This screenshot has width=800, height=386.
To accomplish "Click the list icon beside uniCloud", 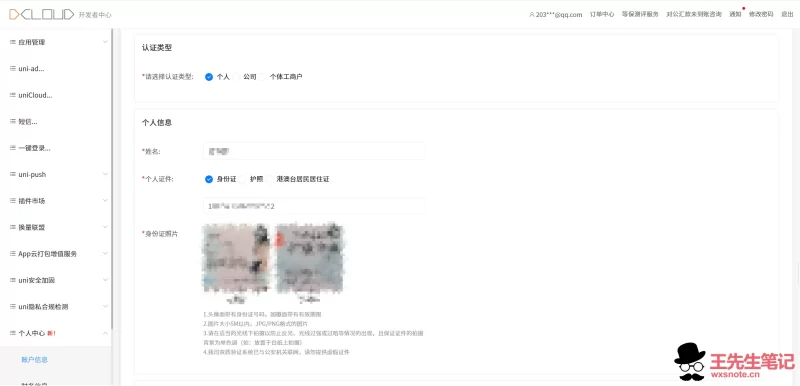I will 13,95.
